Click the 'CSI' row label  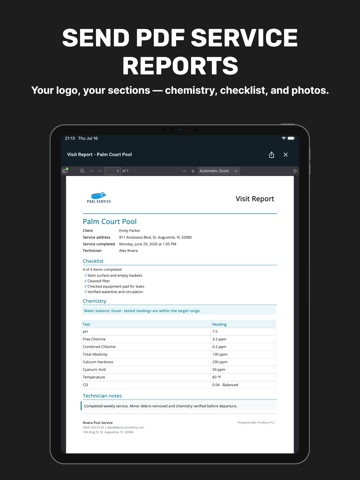coord(85,385)
